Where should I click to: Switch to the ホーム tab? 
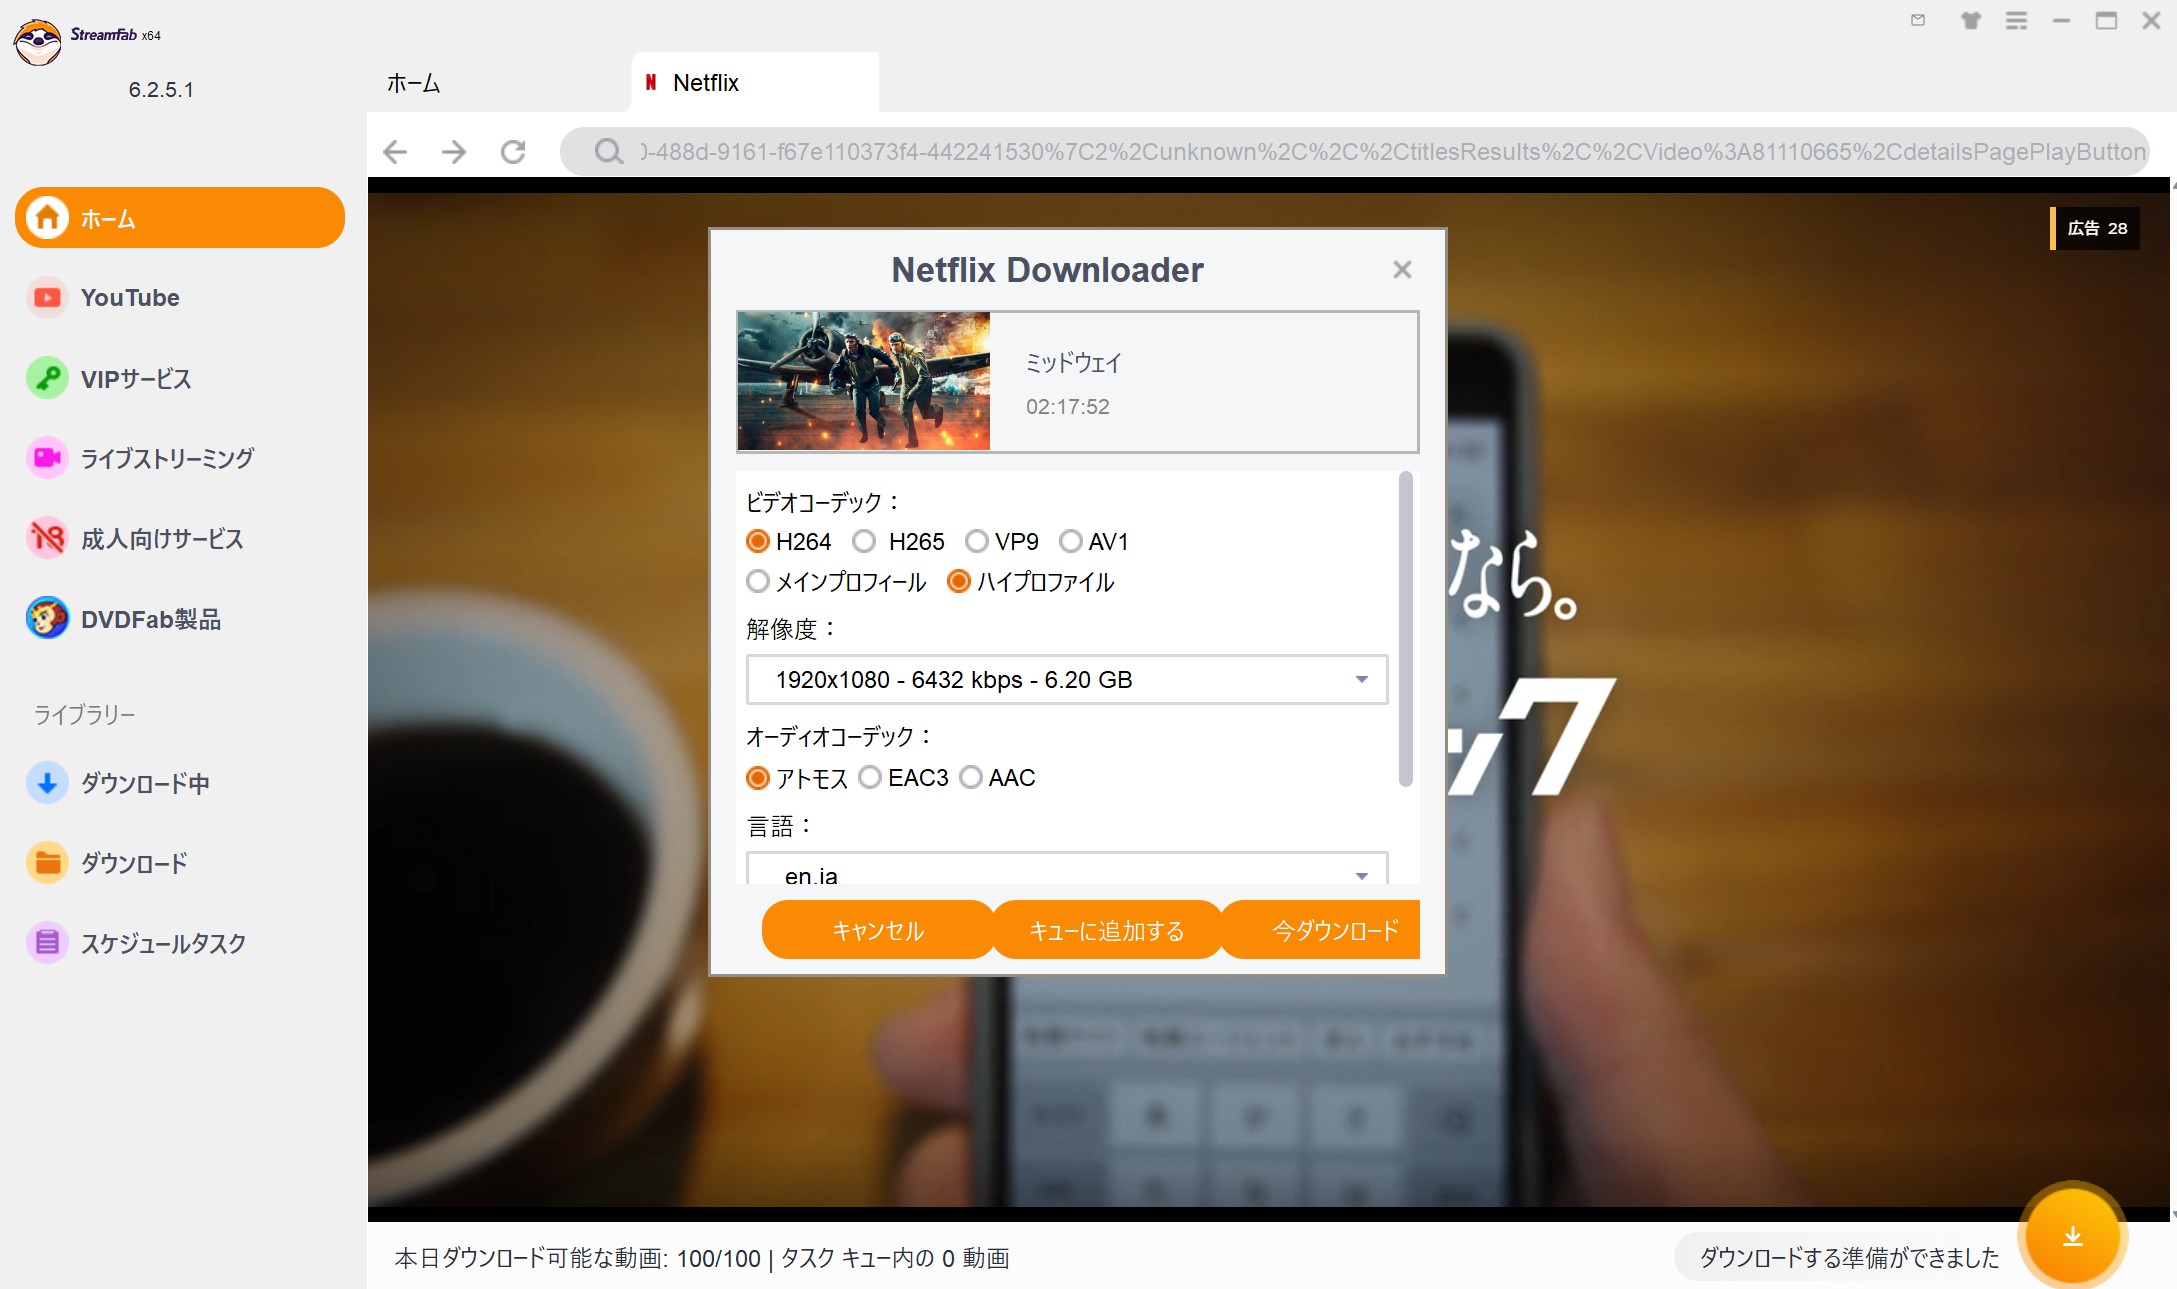tap(413, 83)
